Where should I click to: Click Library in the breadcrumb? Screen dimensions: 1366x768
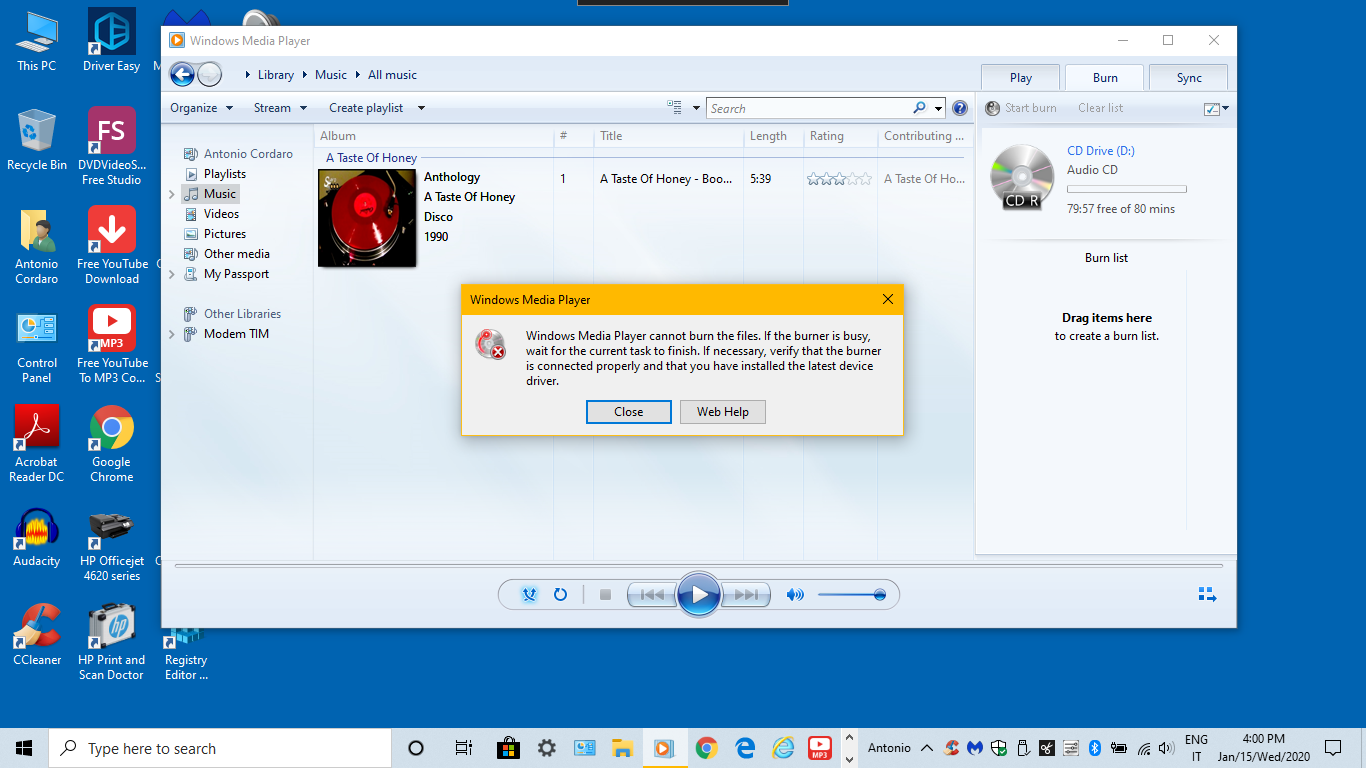(276, 75)
